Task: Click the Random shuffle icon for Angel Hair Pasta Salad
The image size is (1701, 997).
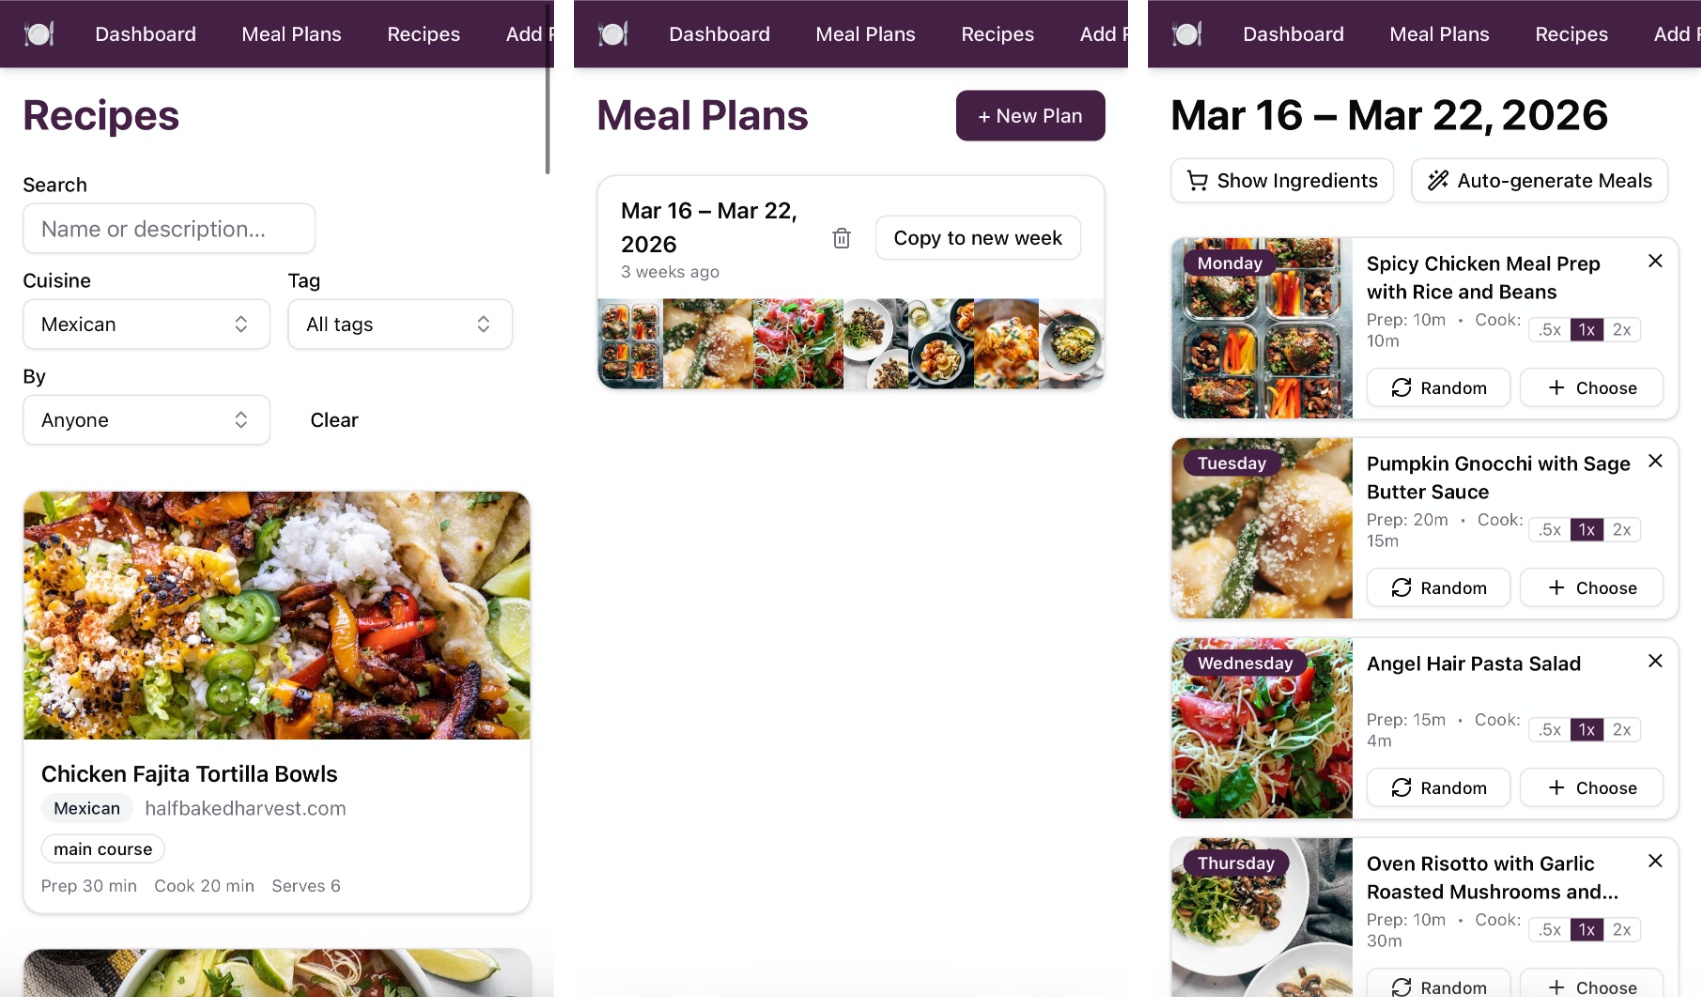Action: coord(1402,787)
